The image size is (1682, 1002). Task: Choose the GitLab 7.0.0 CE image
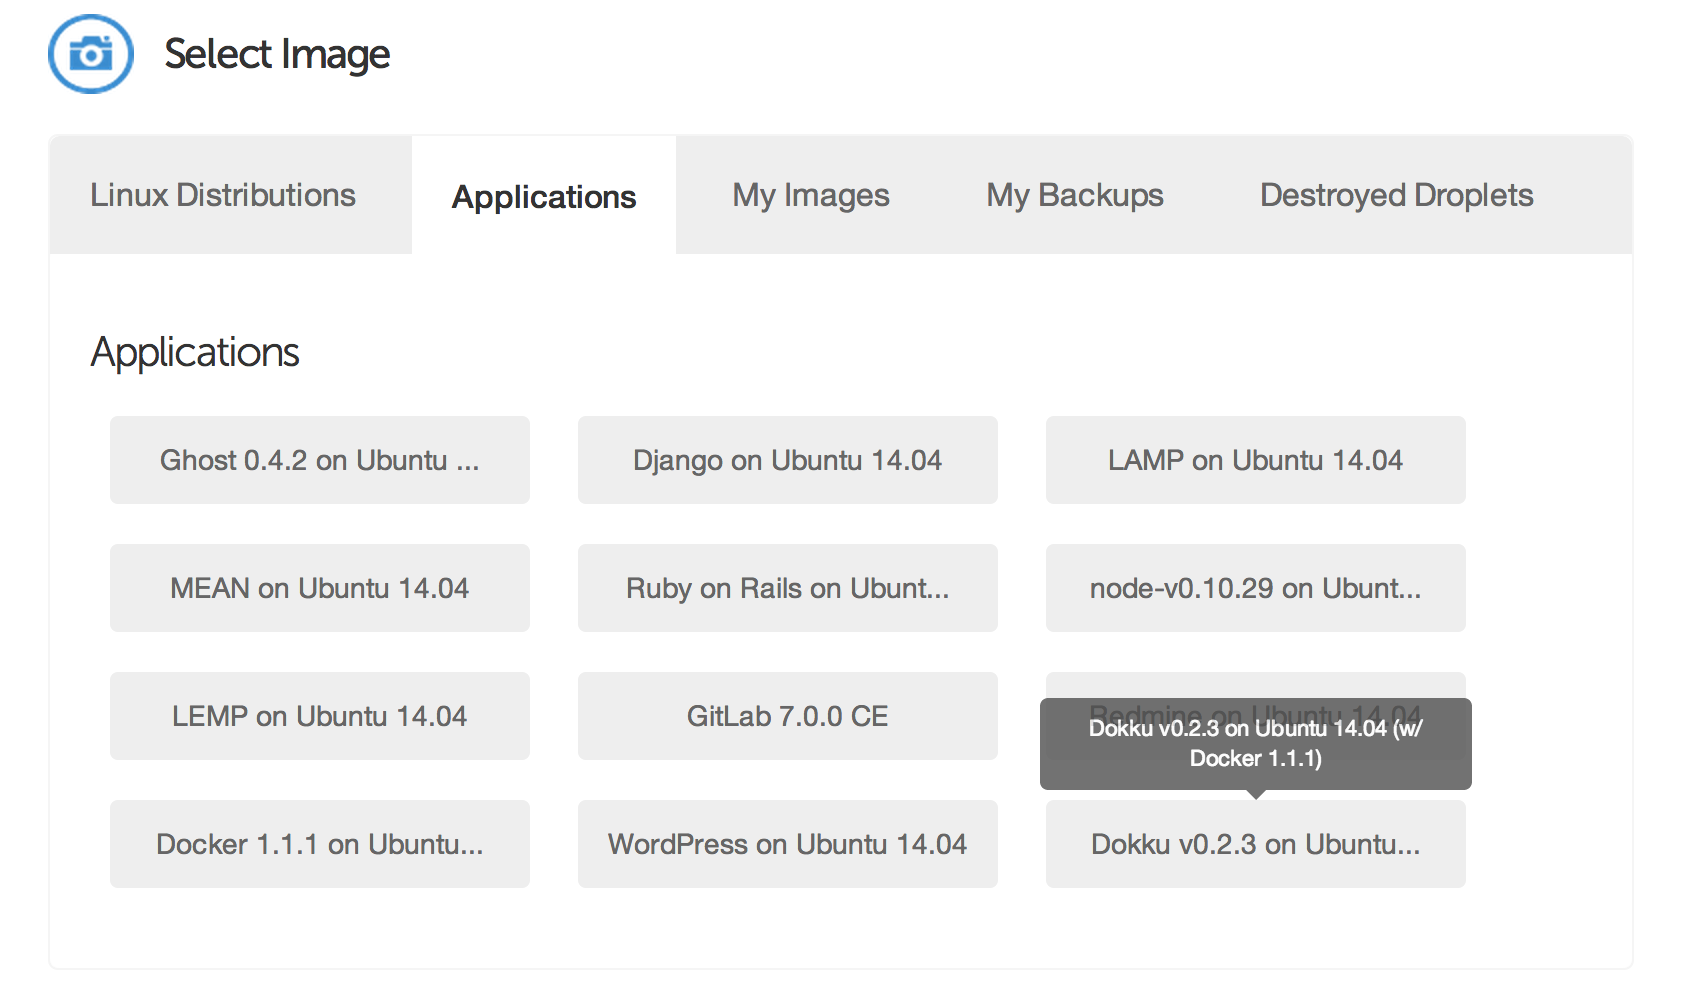click(x=787, y=716)
